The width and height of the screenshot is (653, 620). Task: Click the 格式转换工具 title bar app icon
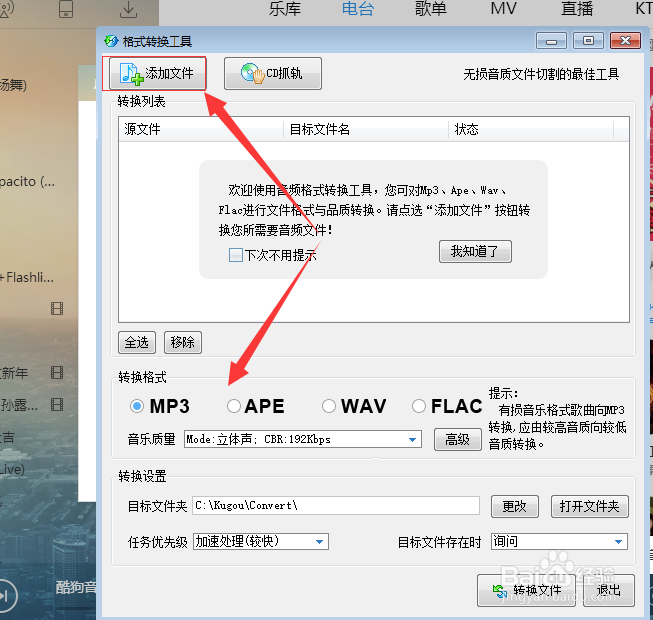(x=111, y=41)
